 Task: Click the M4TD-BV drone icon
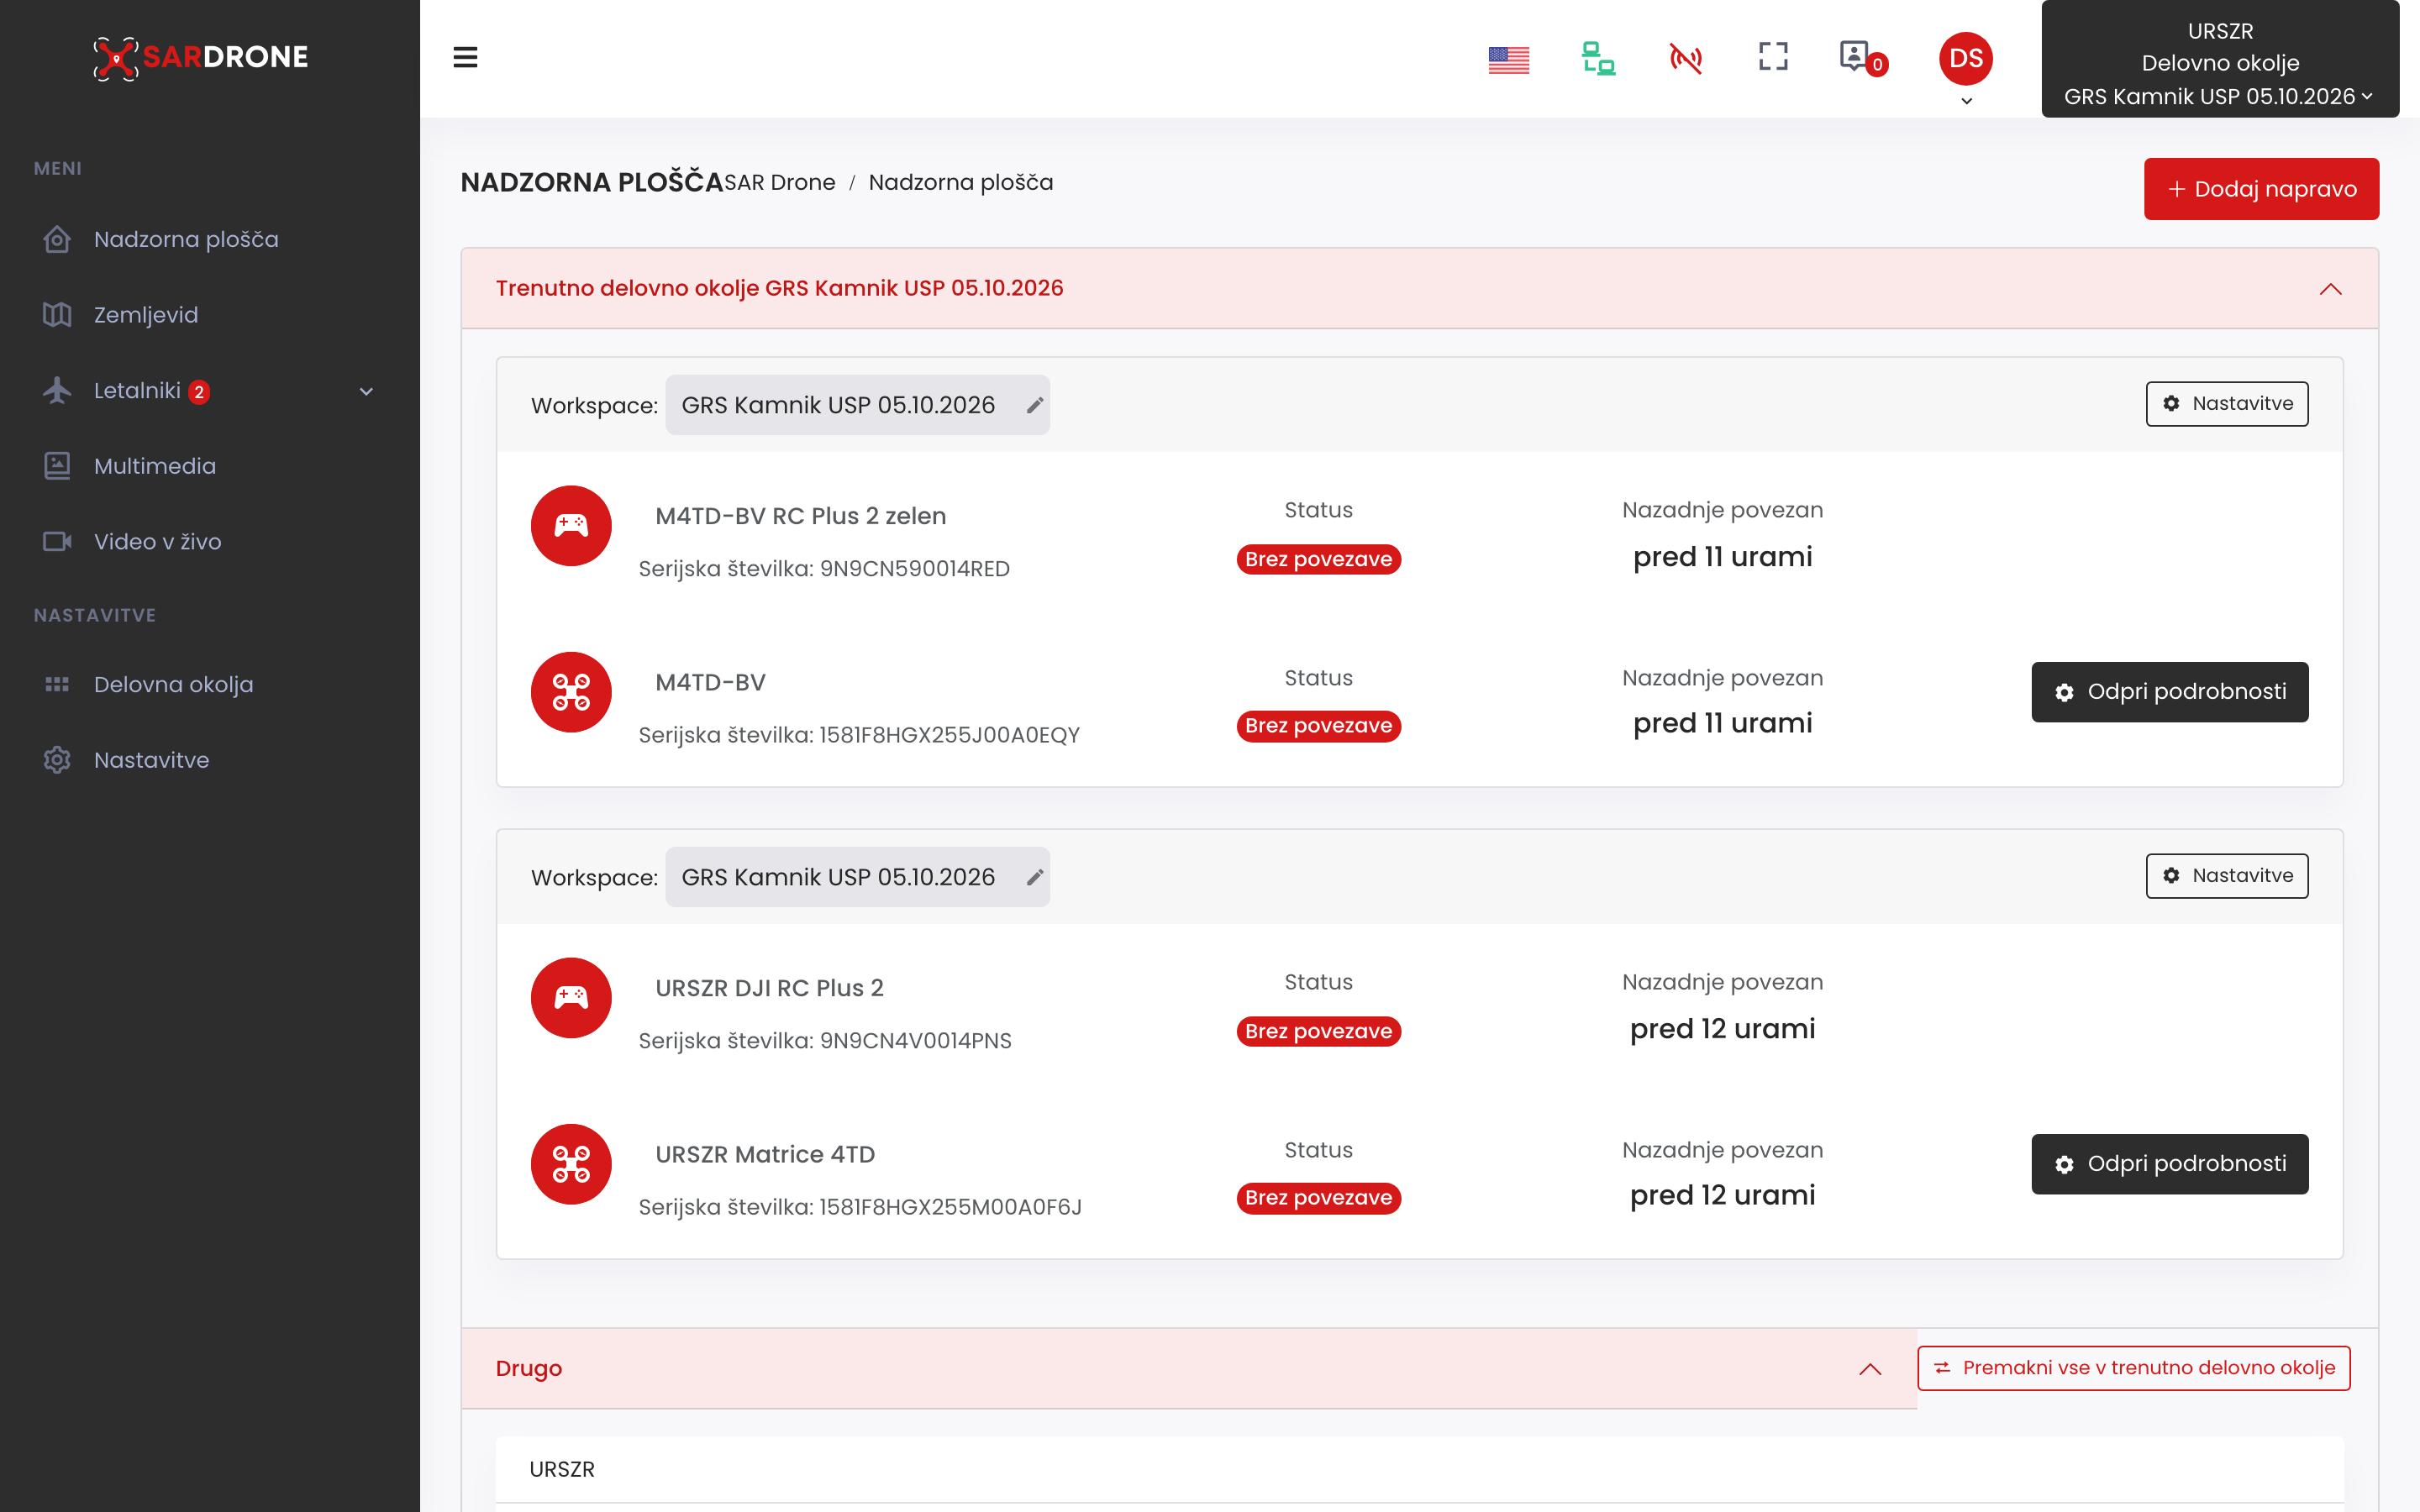(571, 692)
